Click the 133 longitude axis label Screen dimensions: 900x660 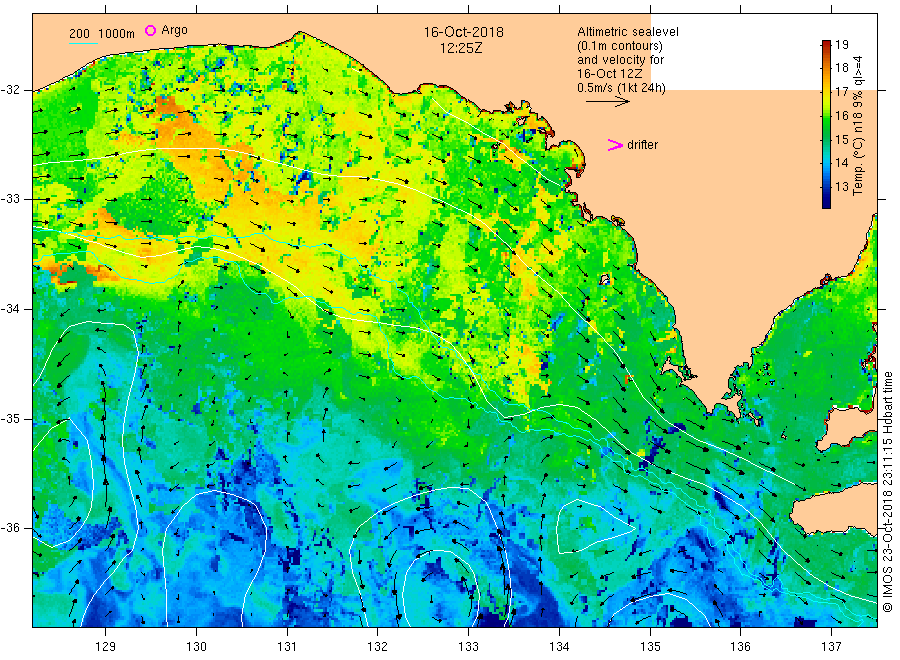468,646
